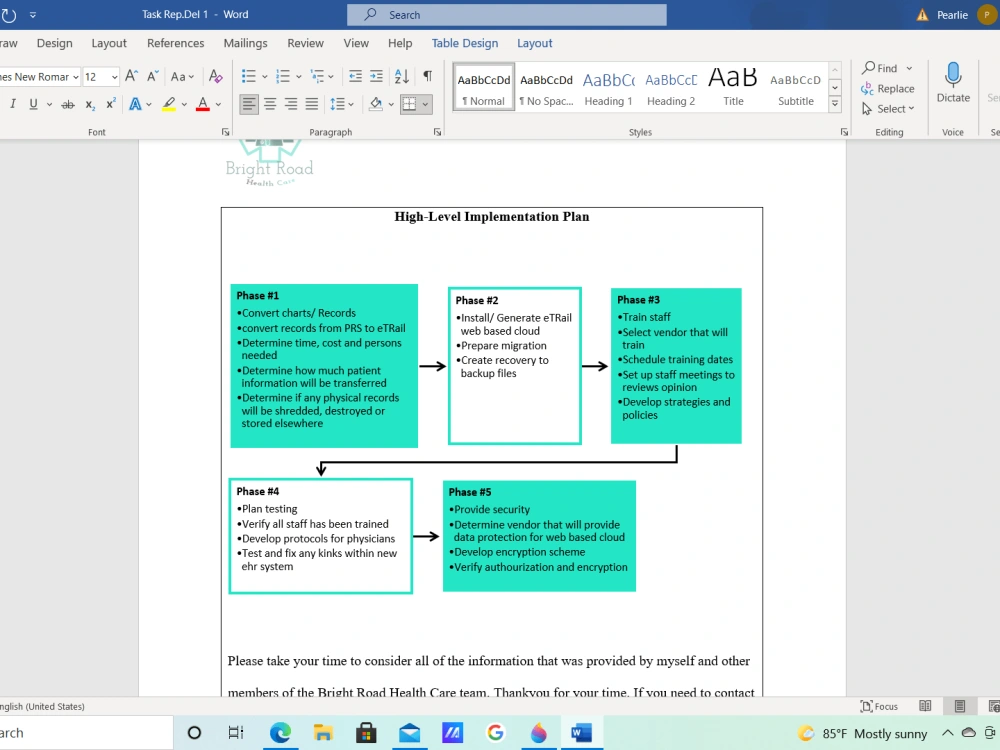The height and width of the screenshot is (750, 1000).
Task: Increase the font size
Action: 131,77
